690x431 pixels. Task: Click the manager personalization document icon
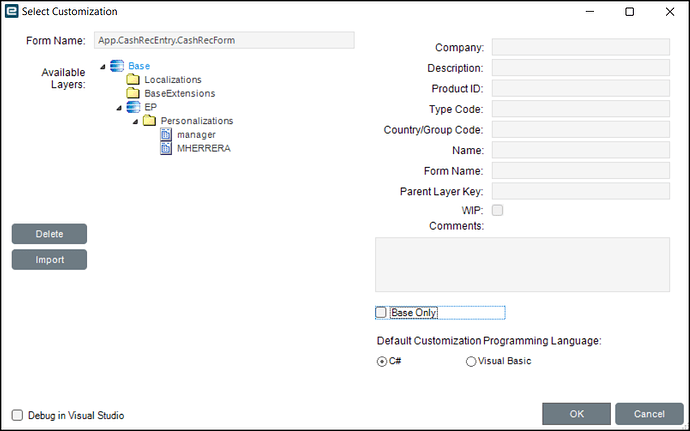click(166, 134)
